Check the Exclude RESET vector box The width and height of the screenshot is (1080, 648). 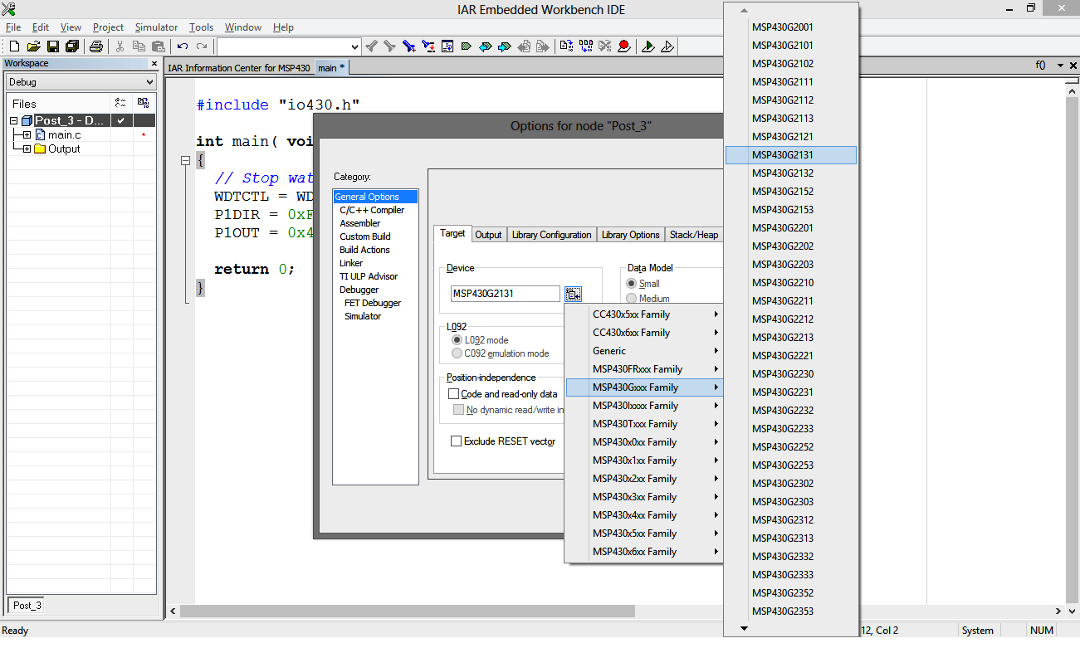[x=456, y=441]
